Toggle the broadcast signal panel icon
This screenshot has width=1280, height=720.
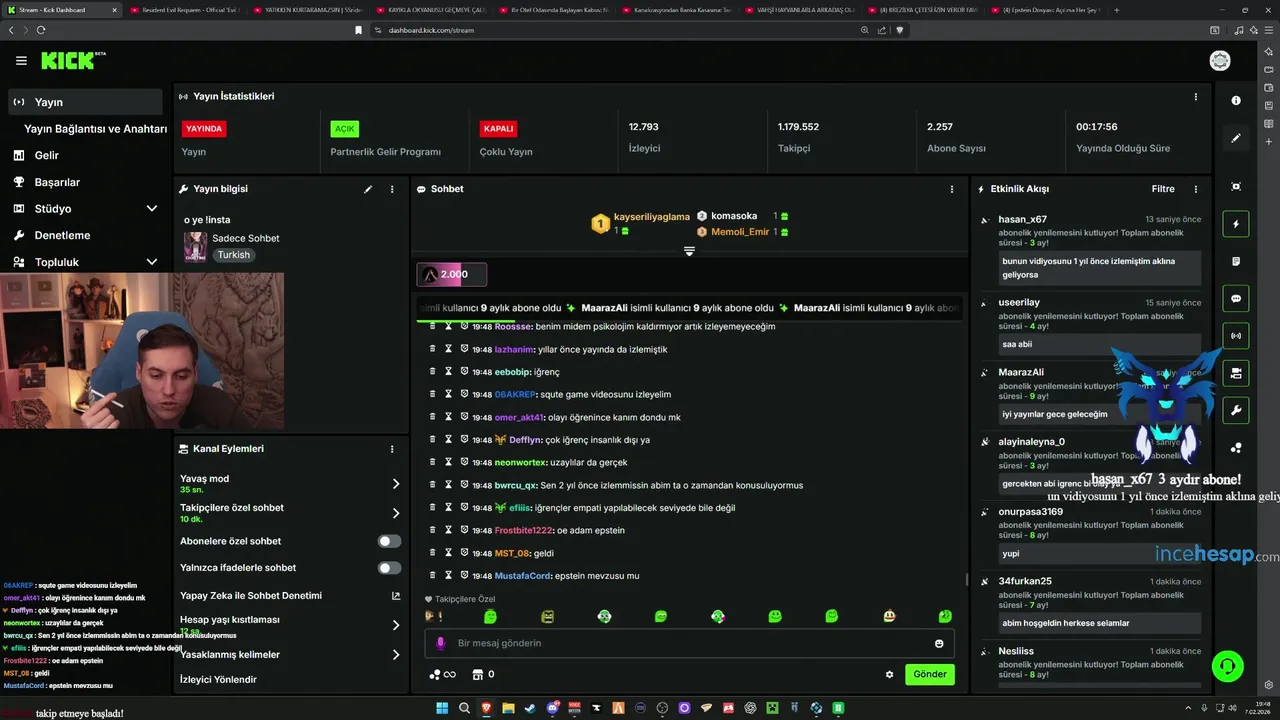point(1236,335)
